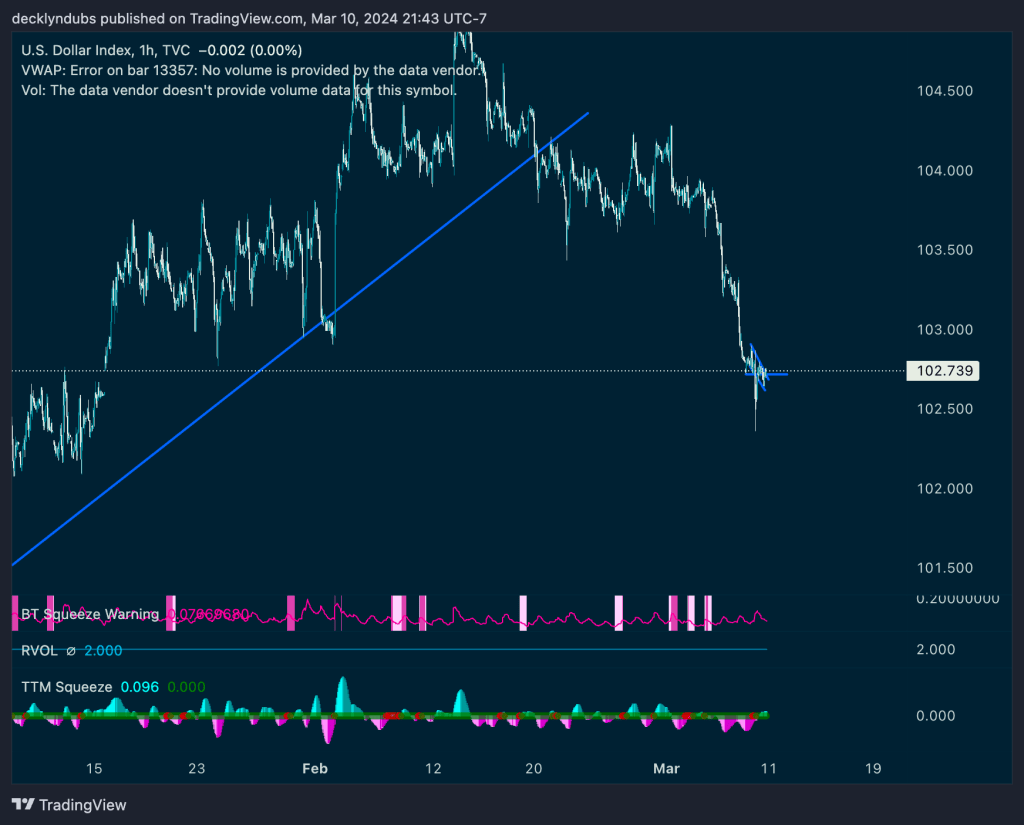The image size is (1024, 825).
Task: Select the TTM Squeeze indicator label
Action: [x=66, y=688]
